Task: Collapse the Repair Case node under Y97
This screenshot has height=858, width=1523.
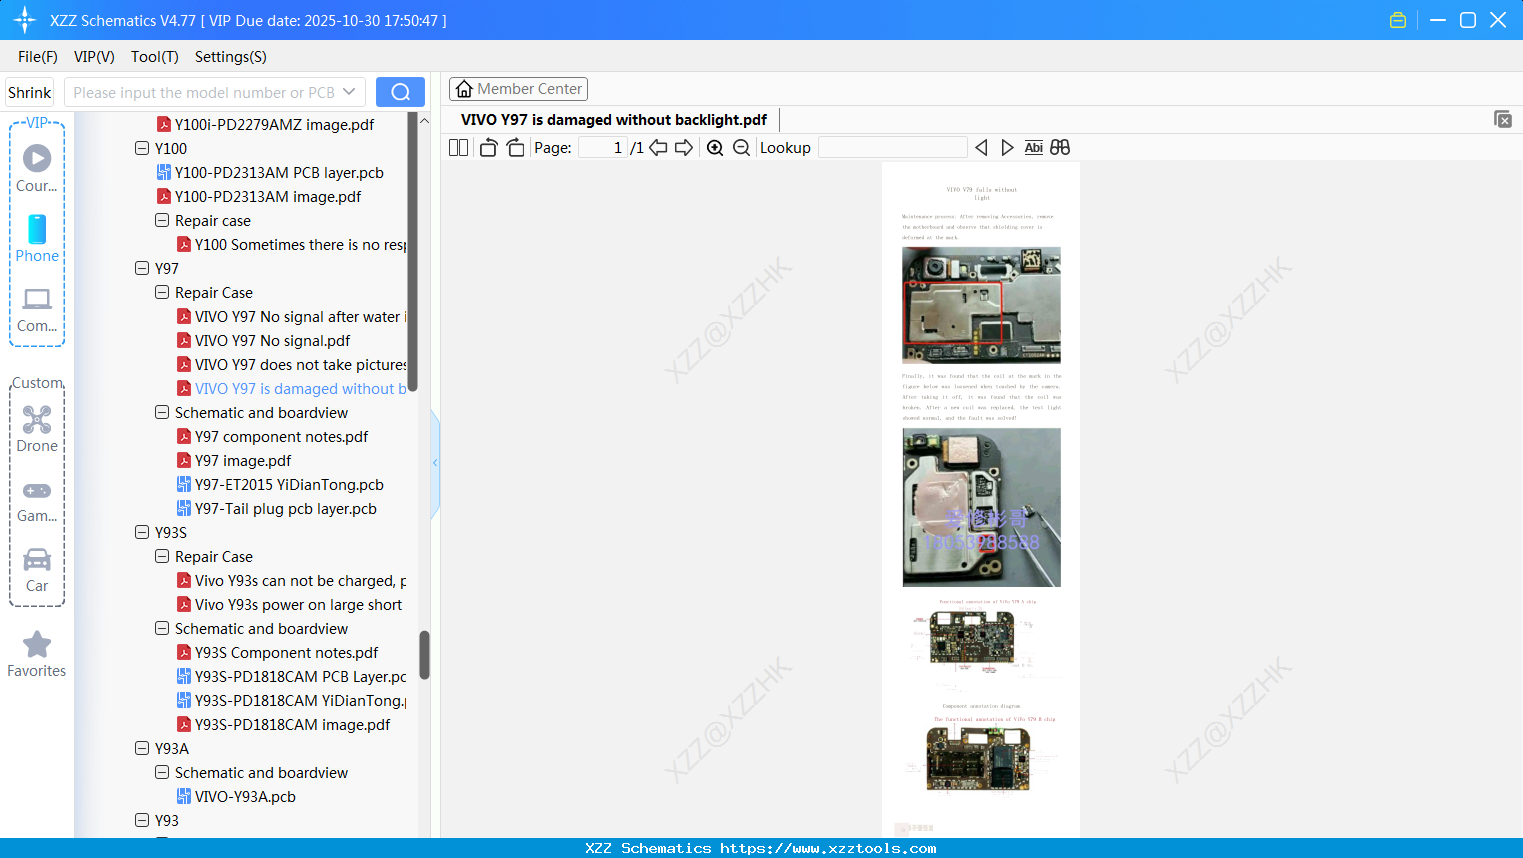Action: tap(162, 292)
